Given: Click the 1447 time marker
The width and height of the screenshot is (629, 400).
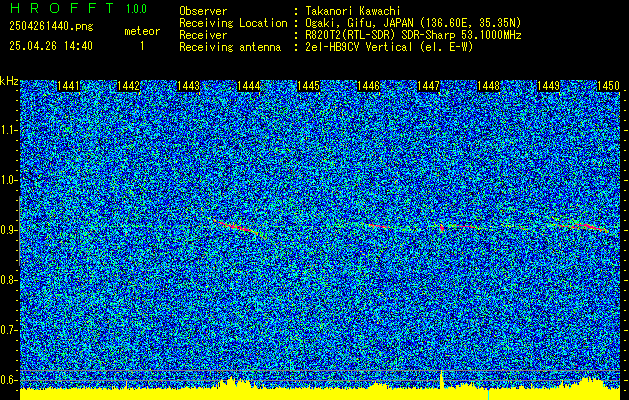Looking at the screenshot, I should coord(428,86).
